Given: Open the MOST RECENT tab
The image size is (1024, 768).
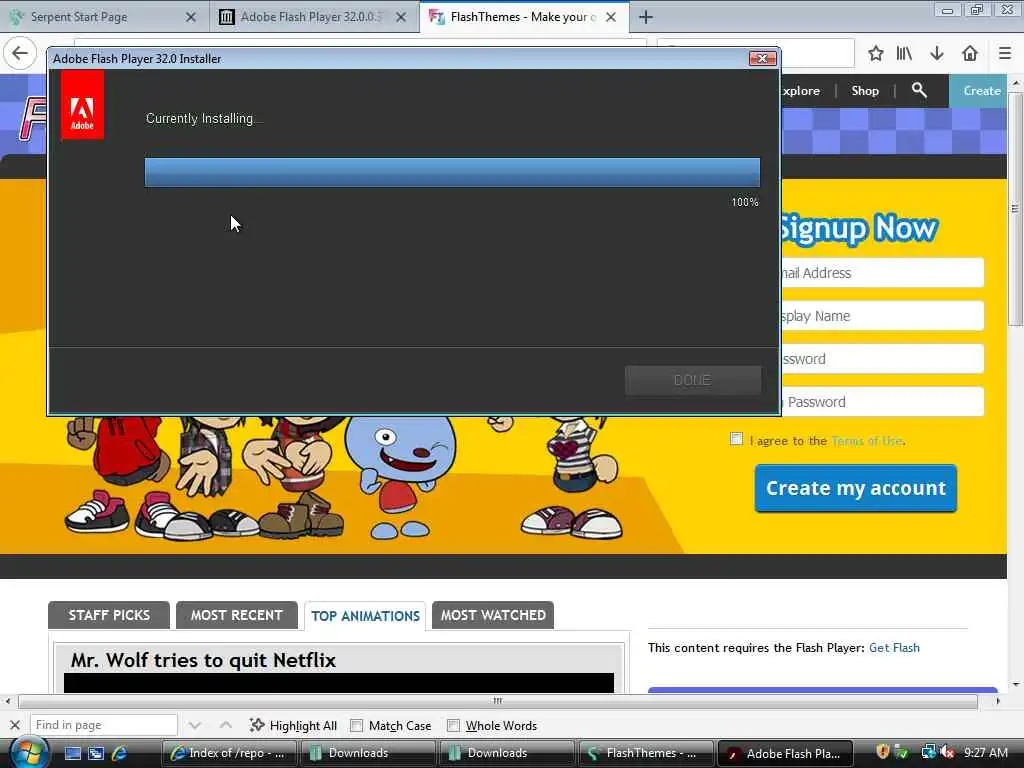Looking at the screenshot, I should [236, 615].
